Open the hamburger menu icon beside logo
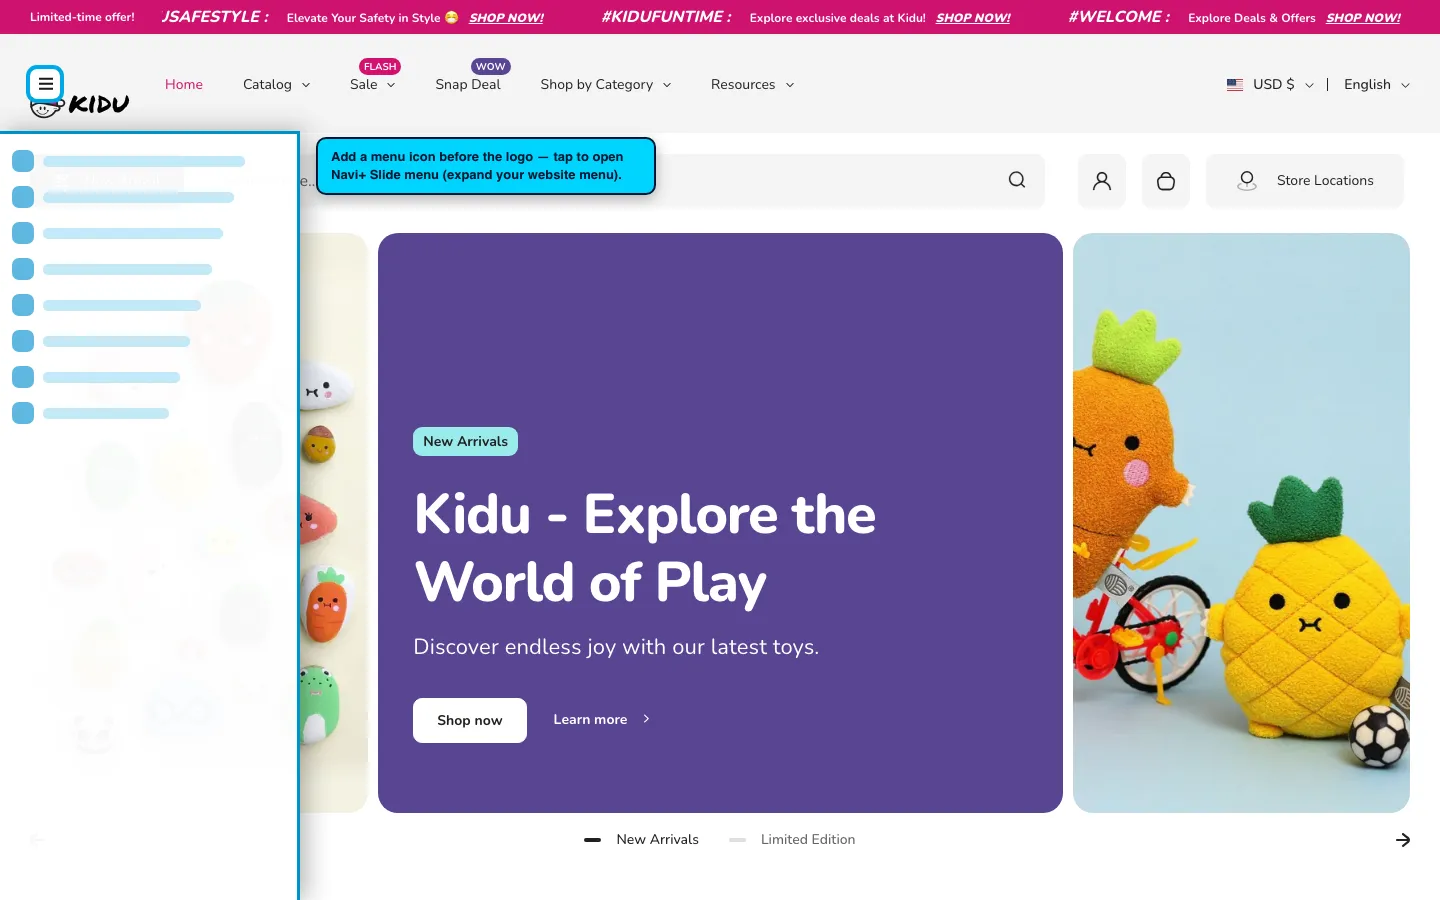The height and width of the screenshot is (900, 1440). [x=45, y=84]
